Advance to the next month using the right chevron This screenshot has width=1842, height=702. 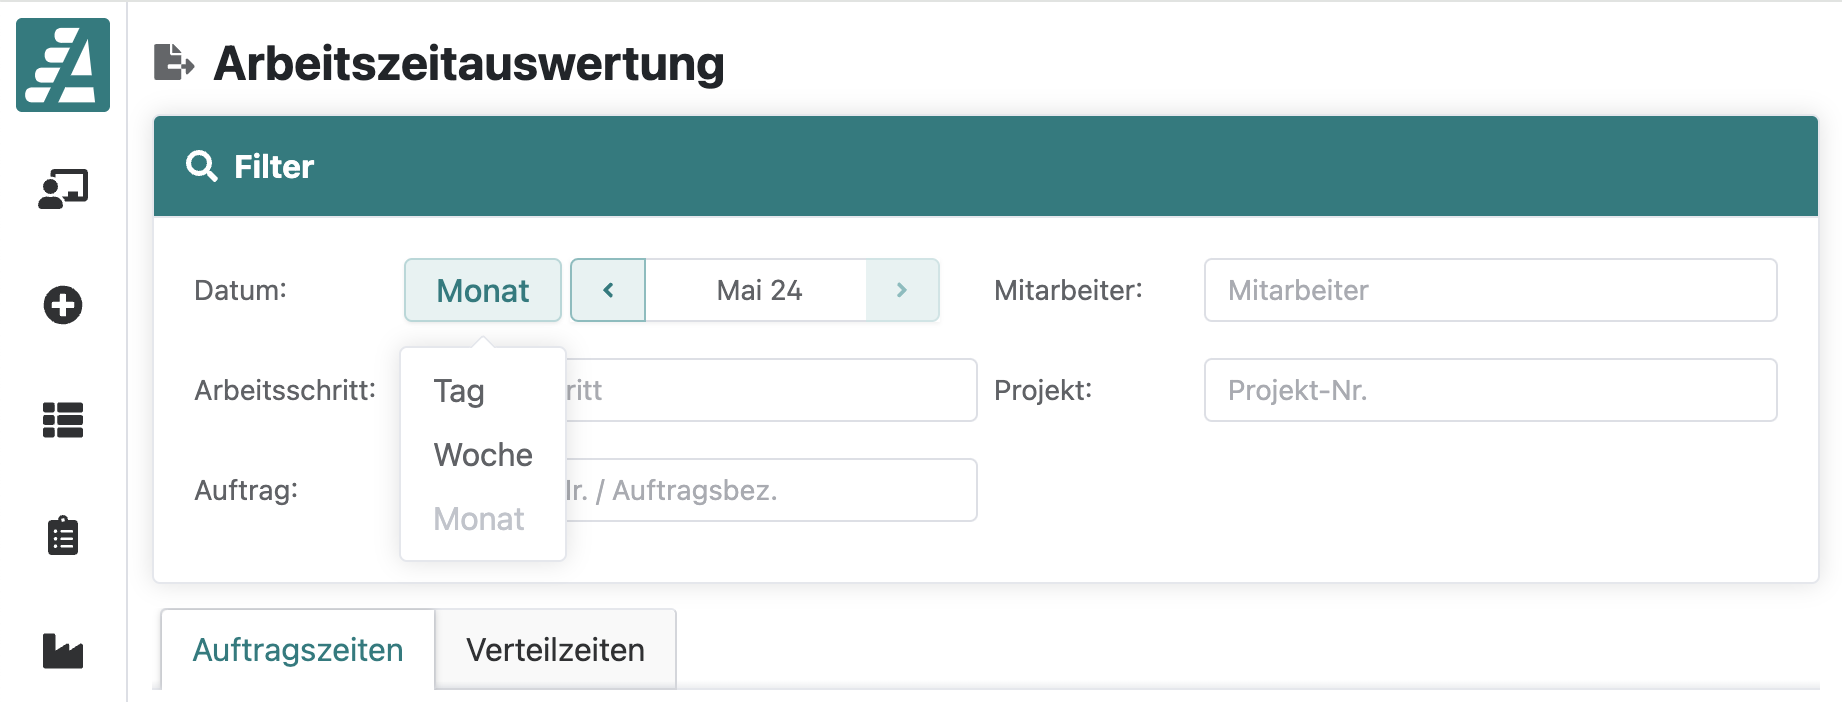pos(901,290)
